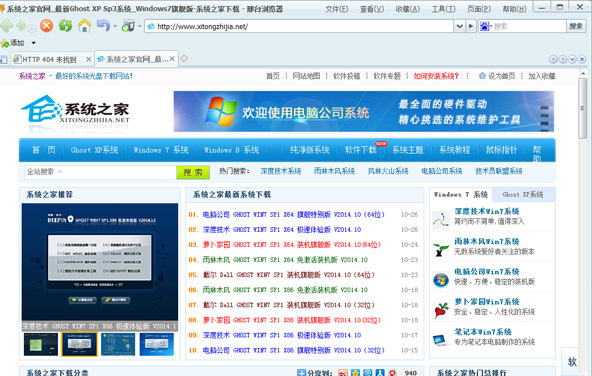Click the green refresh icon

[x=65, y=26]
